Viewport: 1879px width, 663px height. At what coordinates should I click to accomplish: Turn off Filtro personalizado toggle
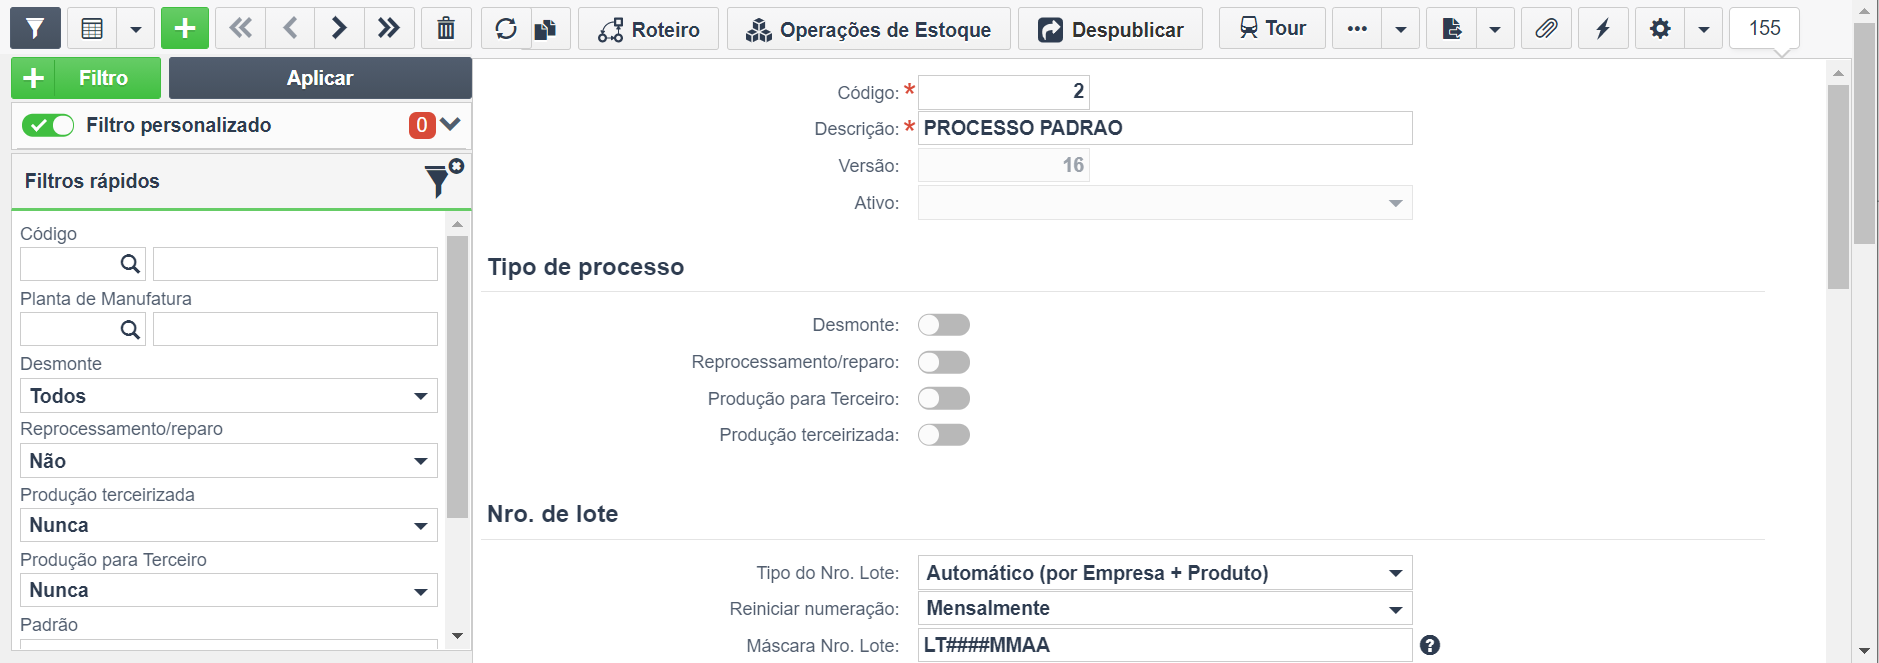coord(48,125)
